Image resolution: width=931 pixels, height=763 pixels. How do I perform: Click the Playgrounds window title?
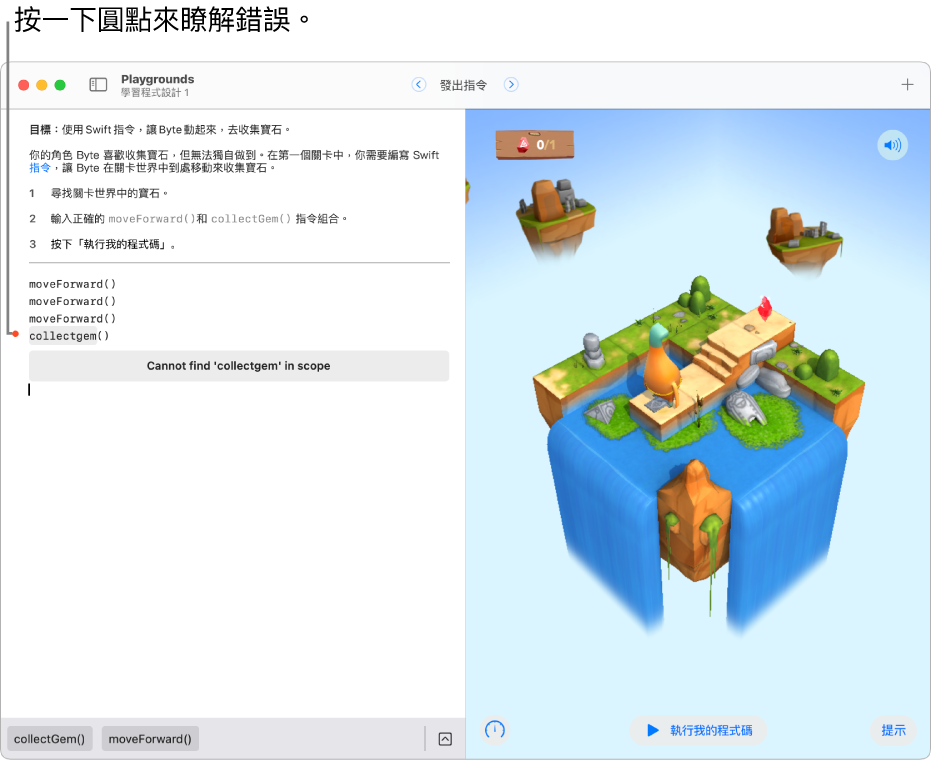(157, 79)
